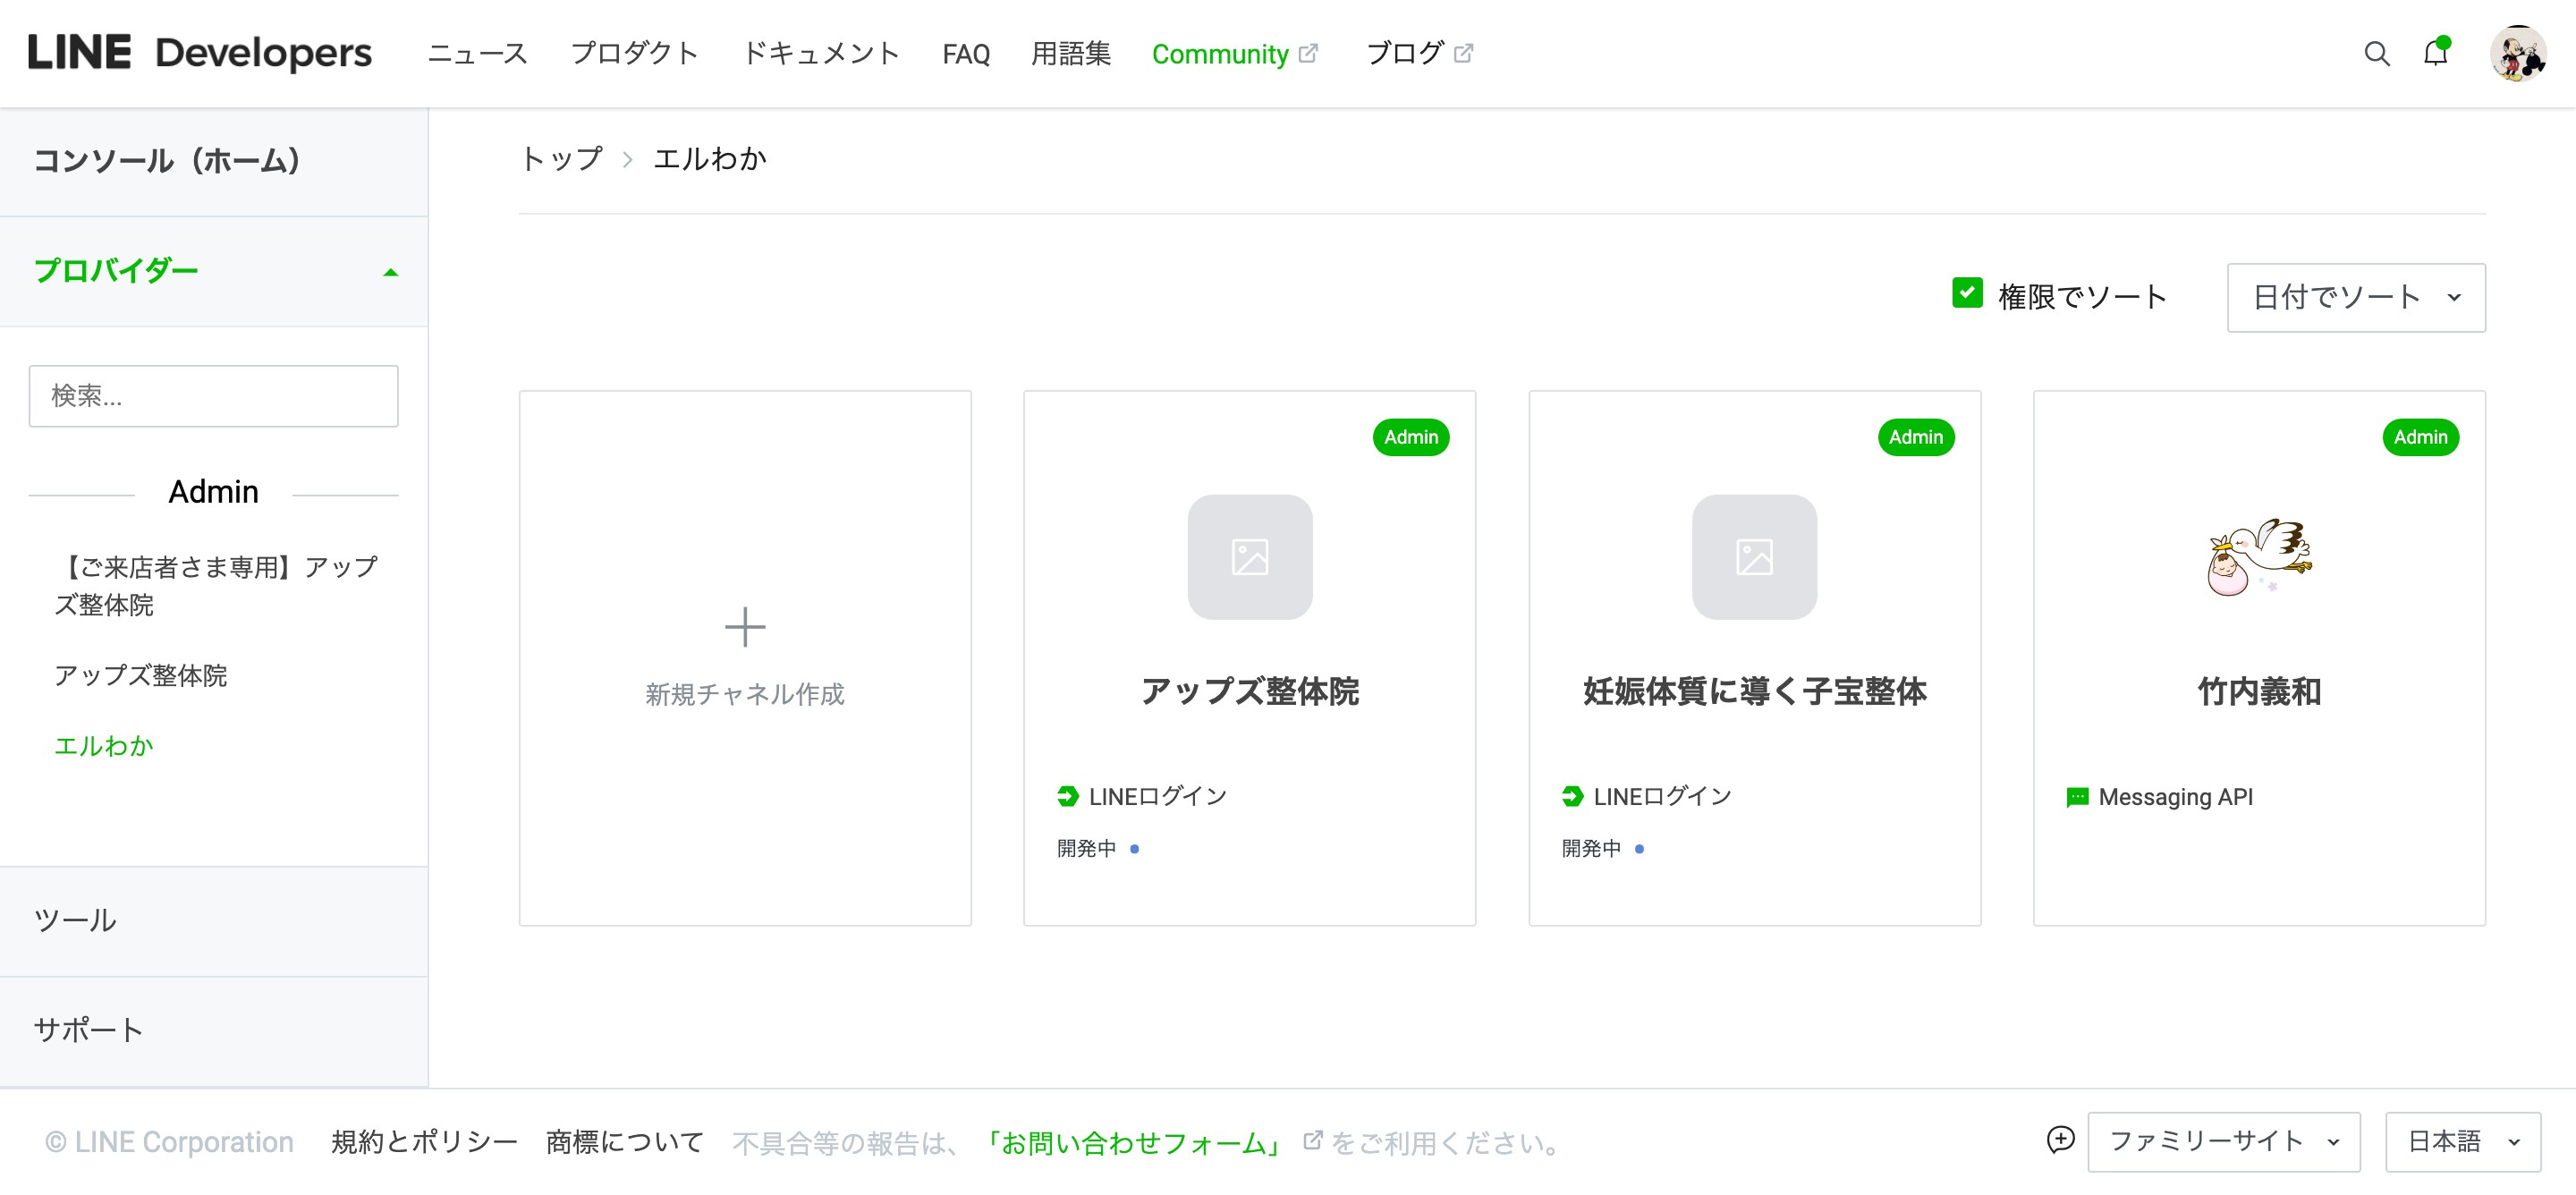Open the user profile avatar
The width and height of the screenshot is (2576, 1195).
pos(2517,54)
